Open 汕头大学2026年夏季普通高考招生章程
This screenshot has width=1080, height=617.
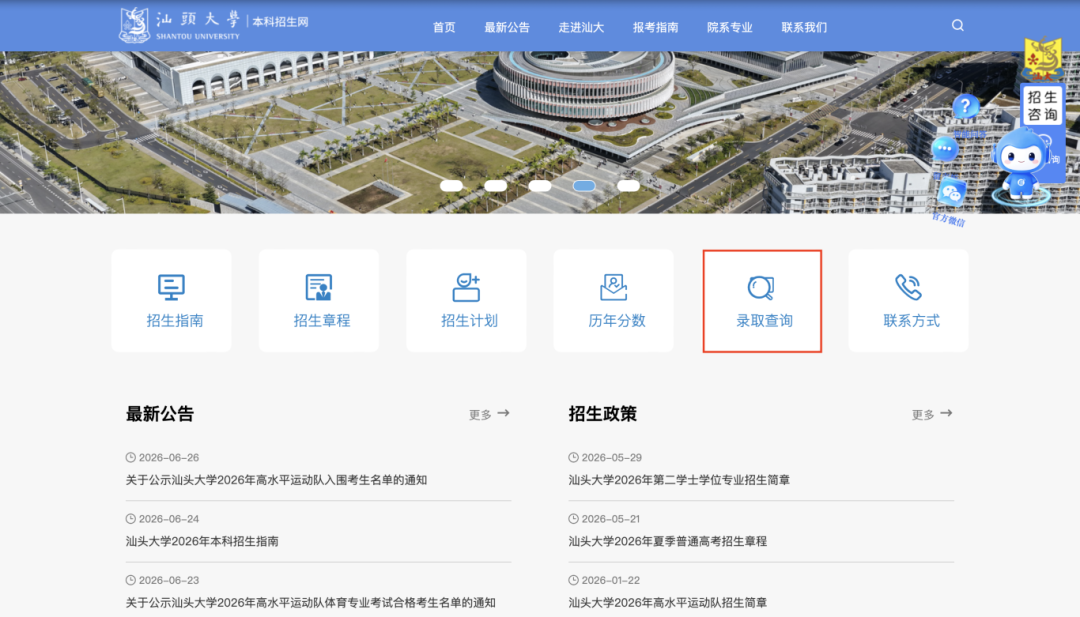point(667,541)
